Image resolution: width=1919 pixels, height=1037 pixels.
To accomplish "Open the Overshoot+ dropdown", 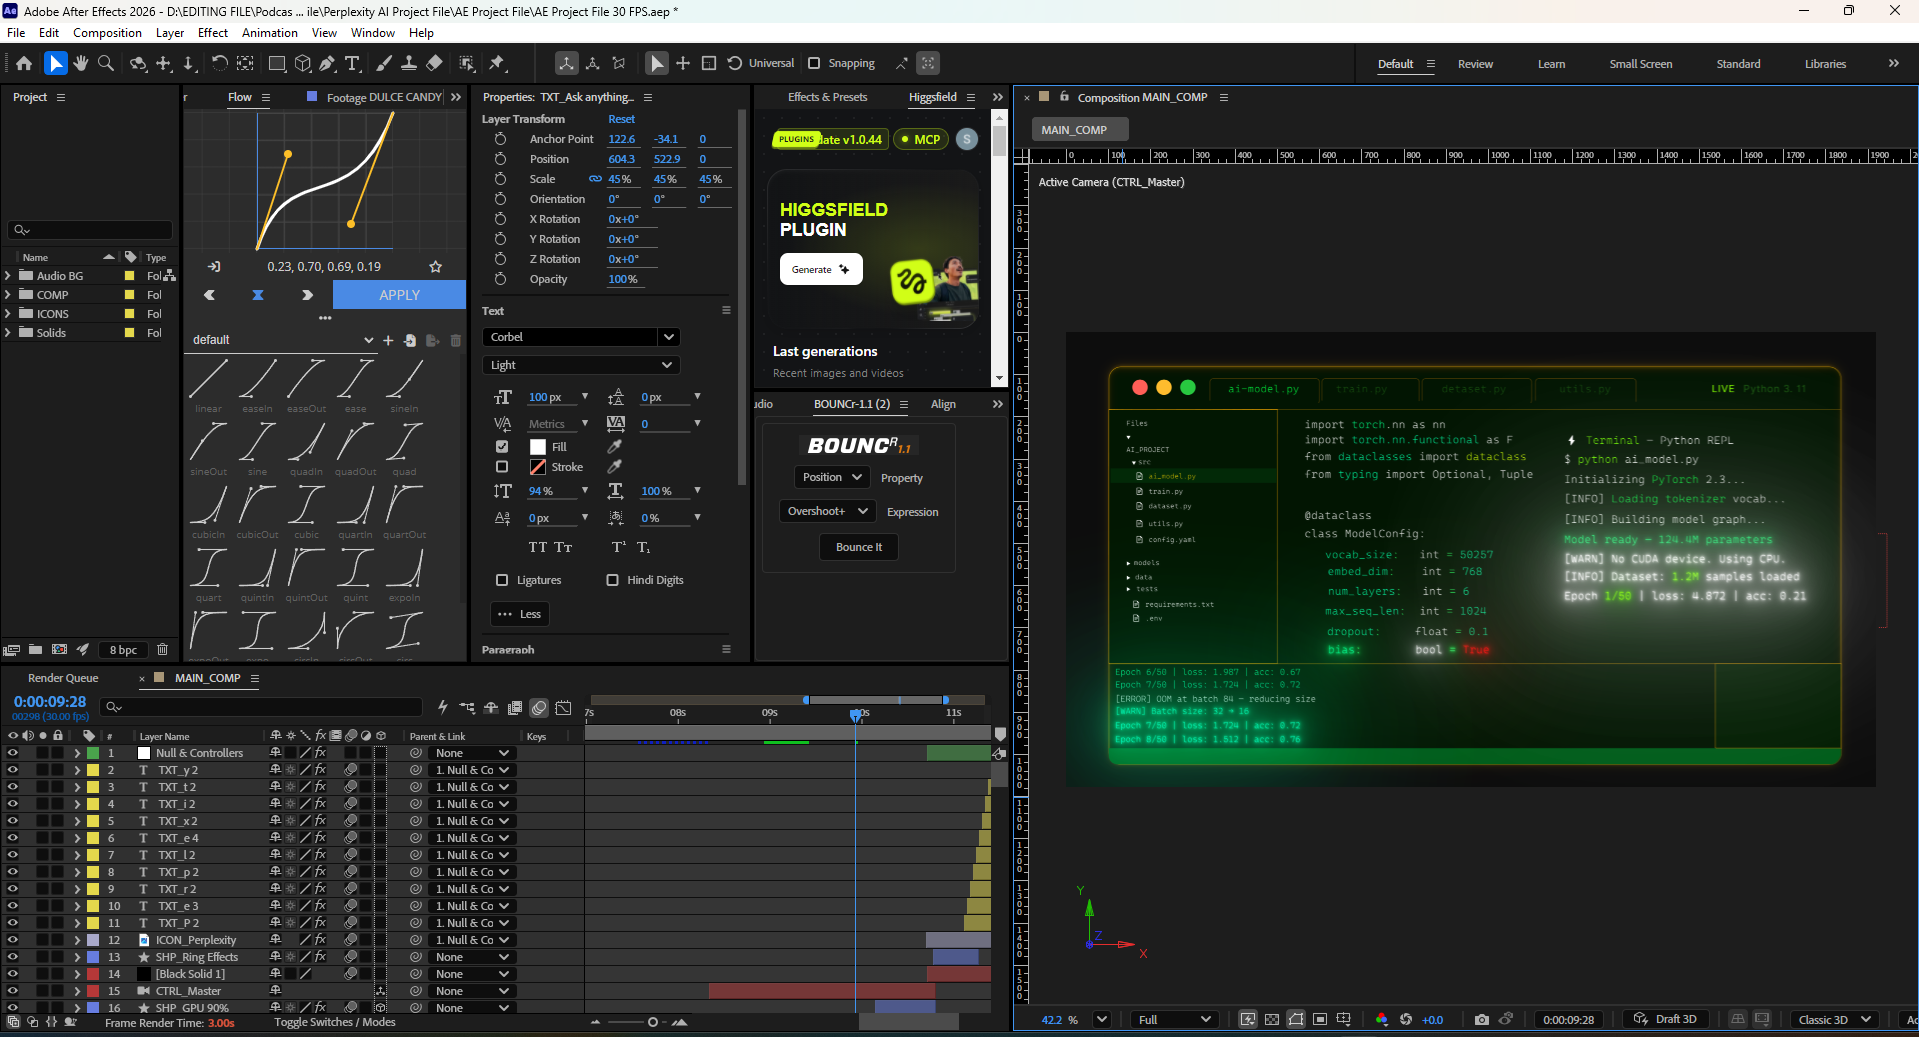I will coord(827,511).
